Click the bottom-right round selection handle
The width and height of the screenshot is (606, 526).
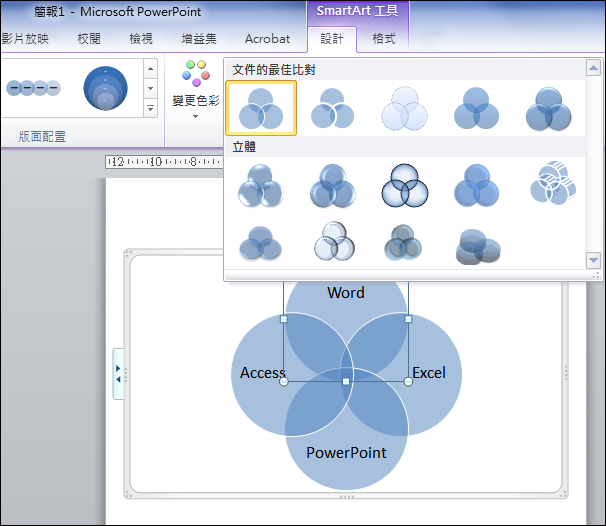(x=408, y=382)
